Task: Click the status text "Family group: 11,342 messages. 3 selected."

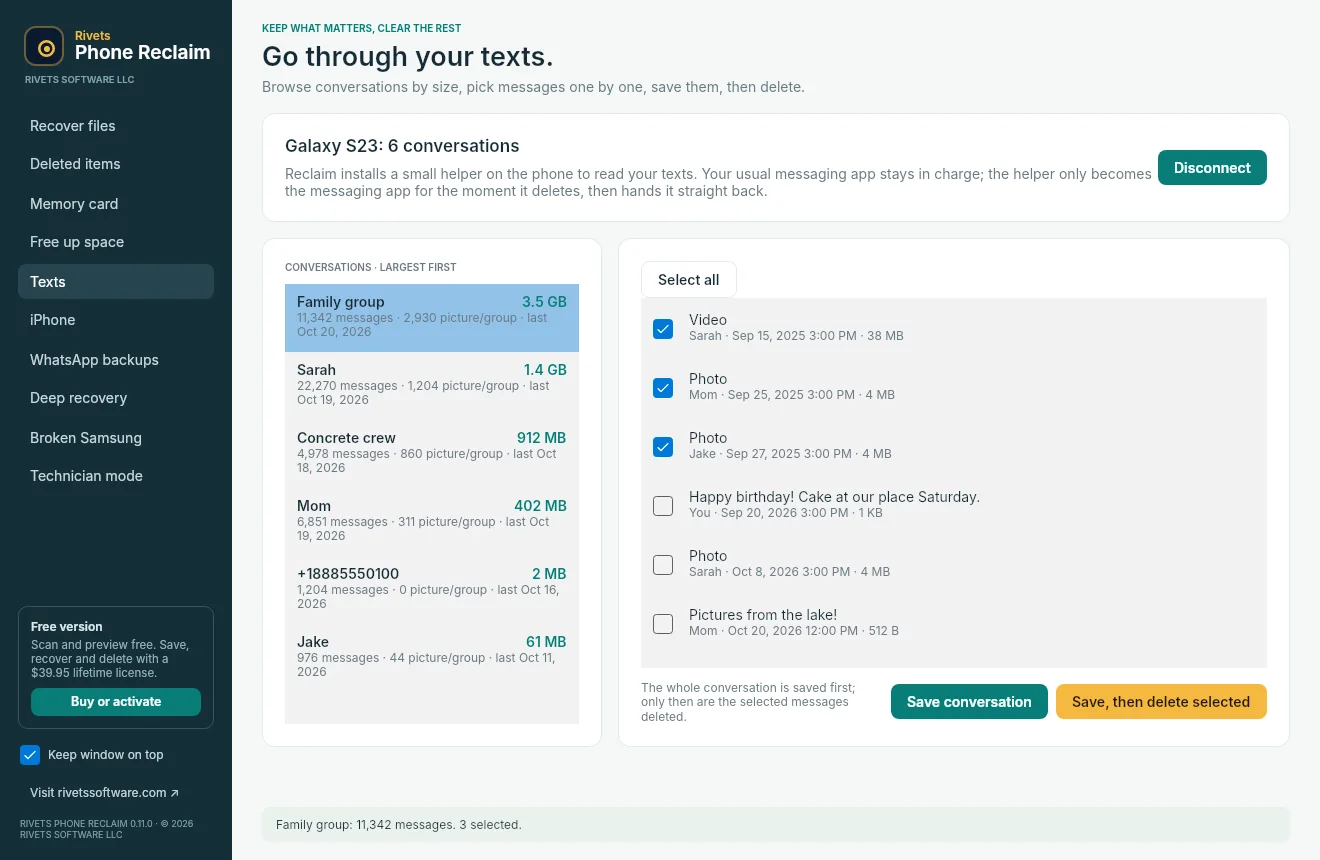Action: pos(399,825)
